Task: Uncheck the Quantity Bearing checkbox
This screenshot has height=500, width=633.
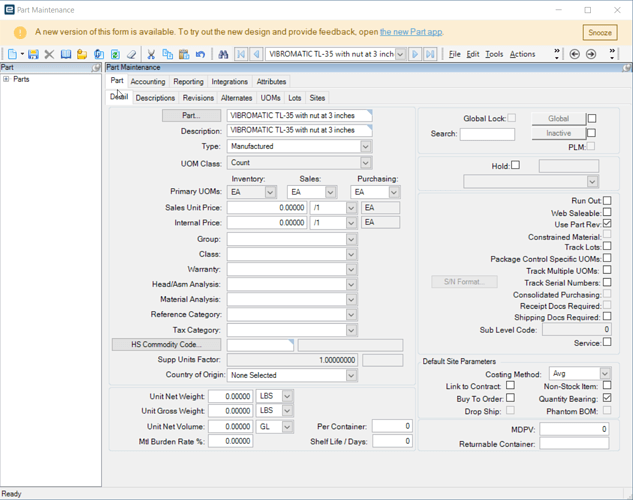Action: [607, 398]
